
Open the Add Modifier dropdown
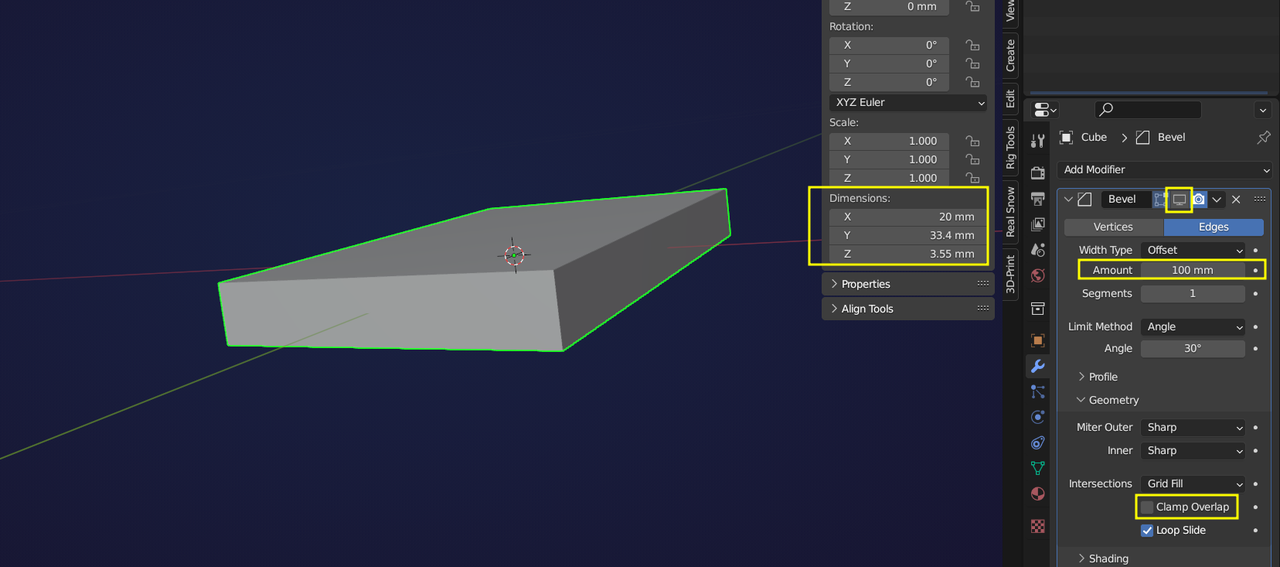(x=1165, y=170)
